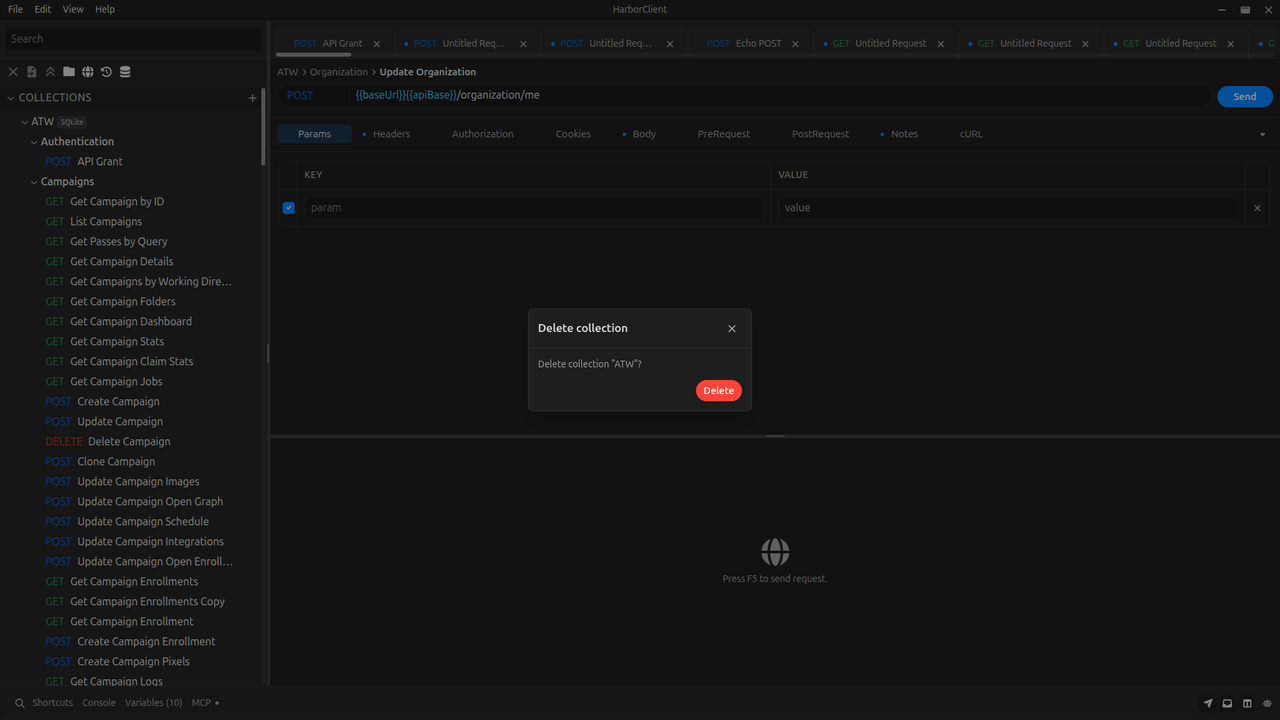Image resolution: width=1280 pixels, height=720 pixels.
Task: Collapse all with double-chevron icon
Action: [x=50, y=72]
